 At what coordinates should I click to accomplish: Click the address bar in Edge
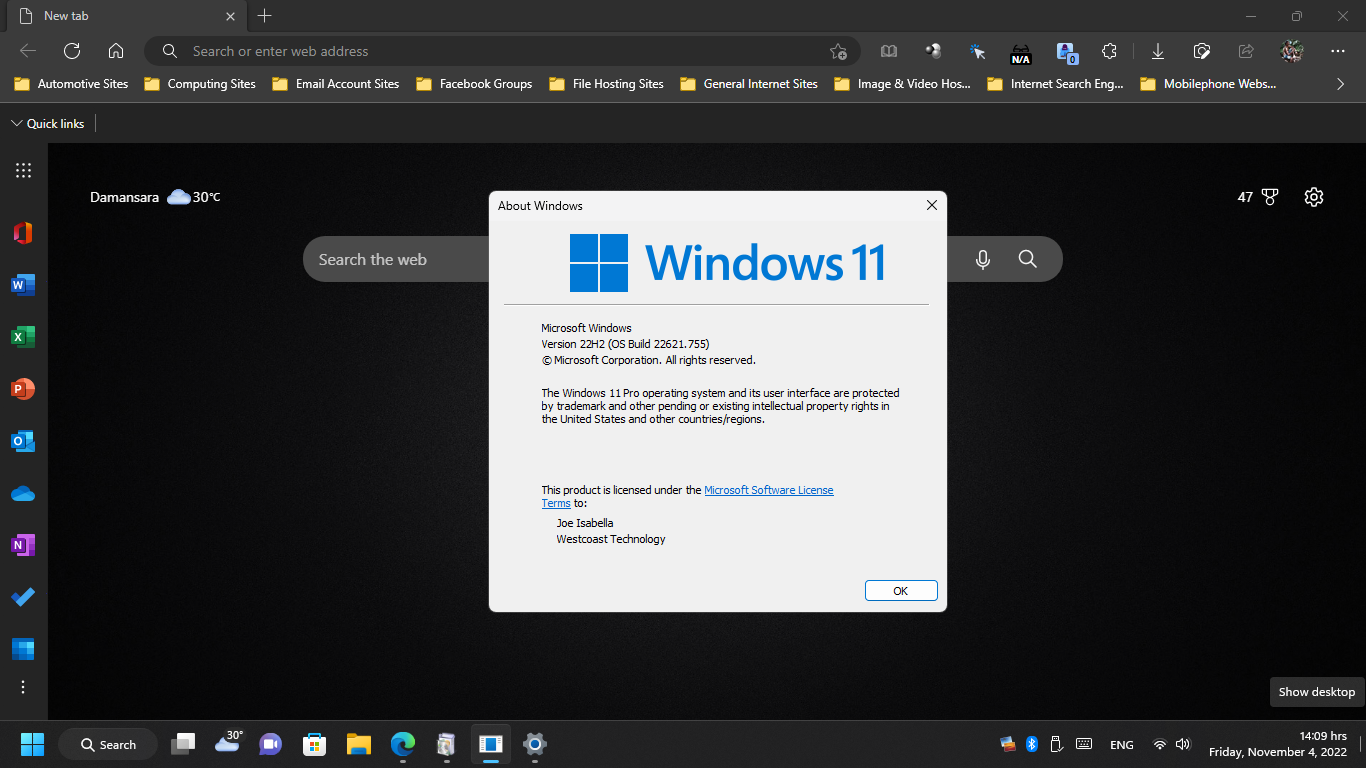point(502,51)
